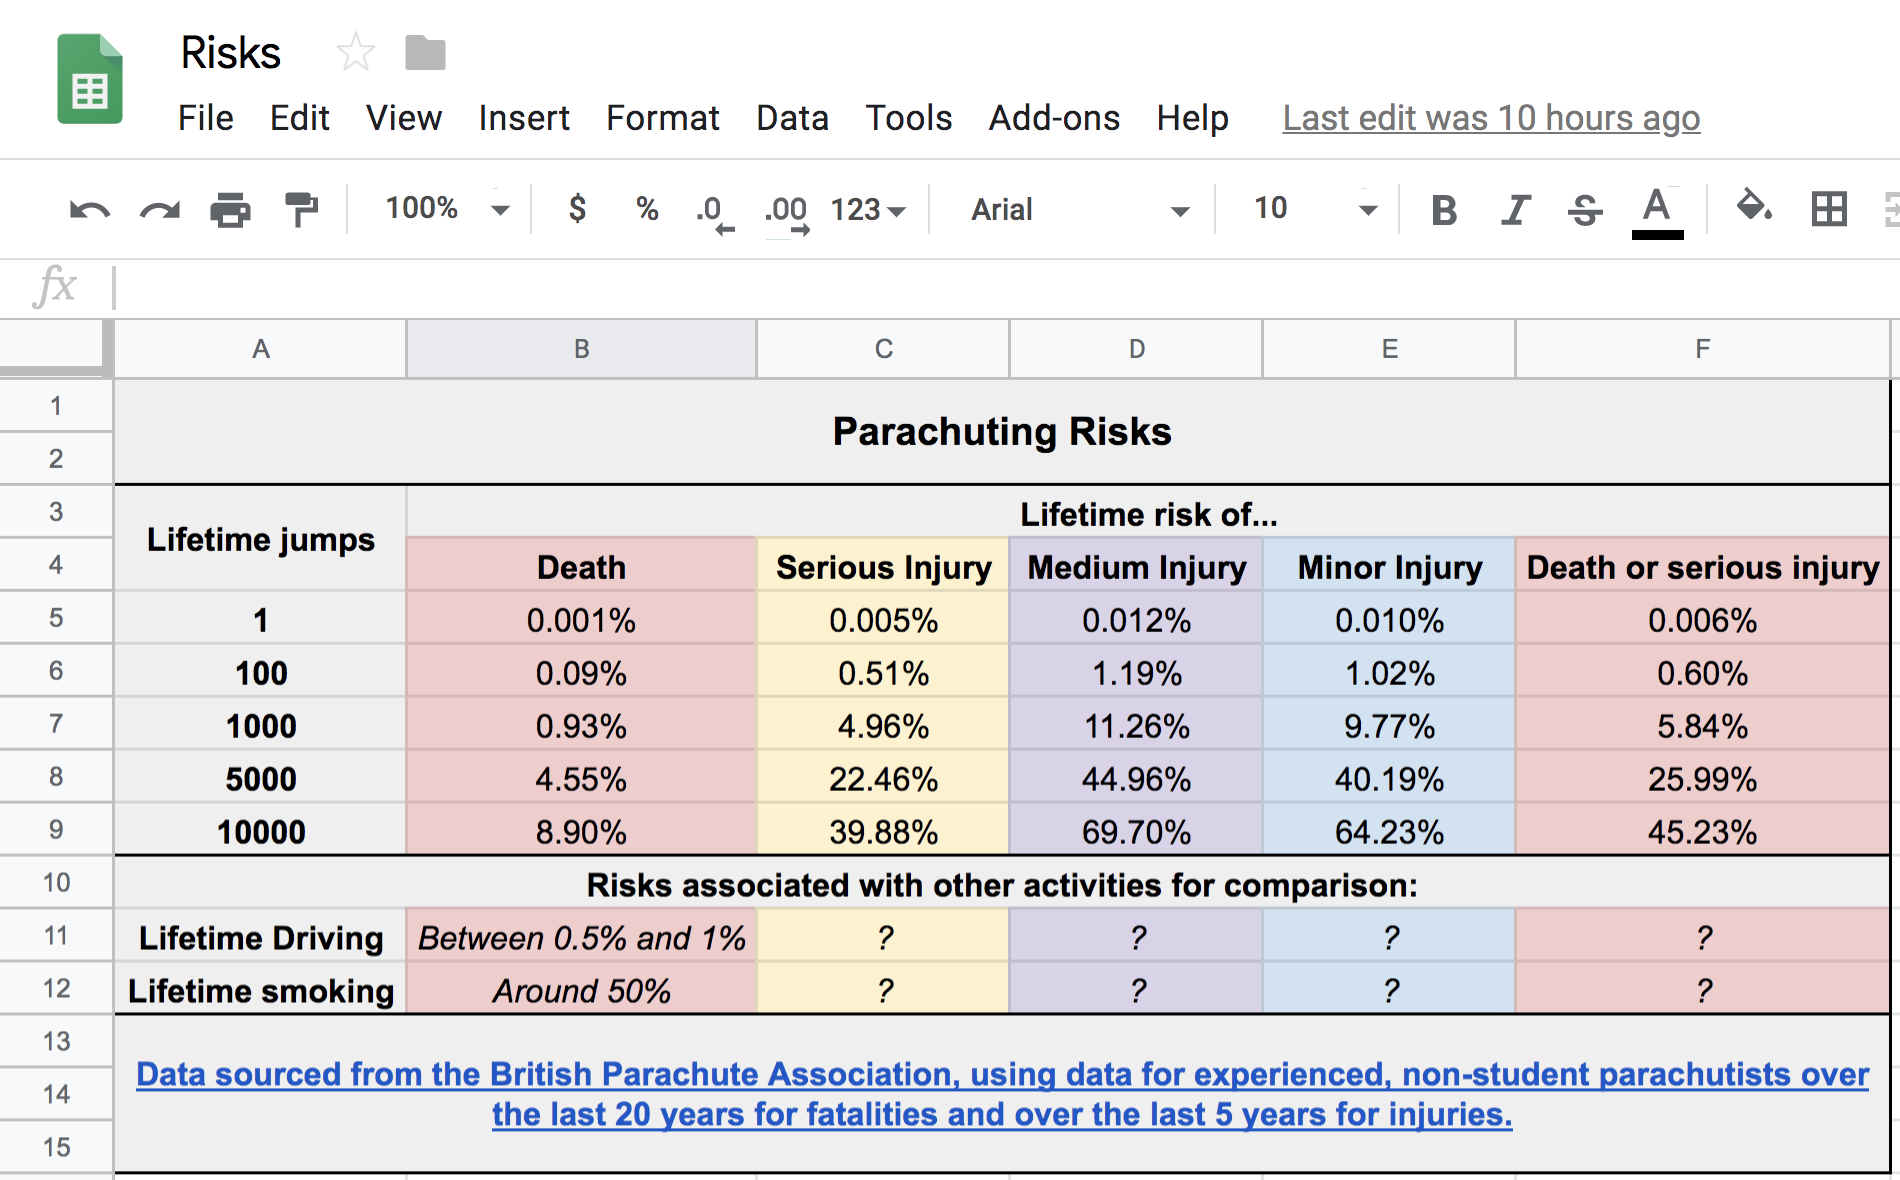Toggle bold formatting
The height and width of the screenshot is (1180, 1900).
click(x=1443, y=209)
